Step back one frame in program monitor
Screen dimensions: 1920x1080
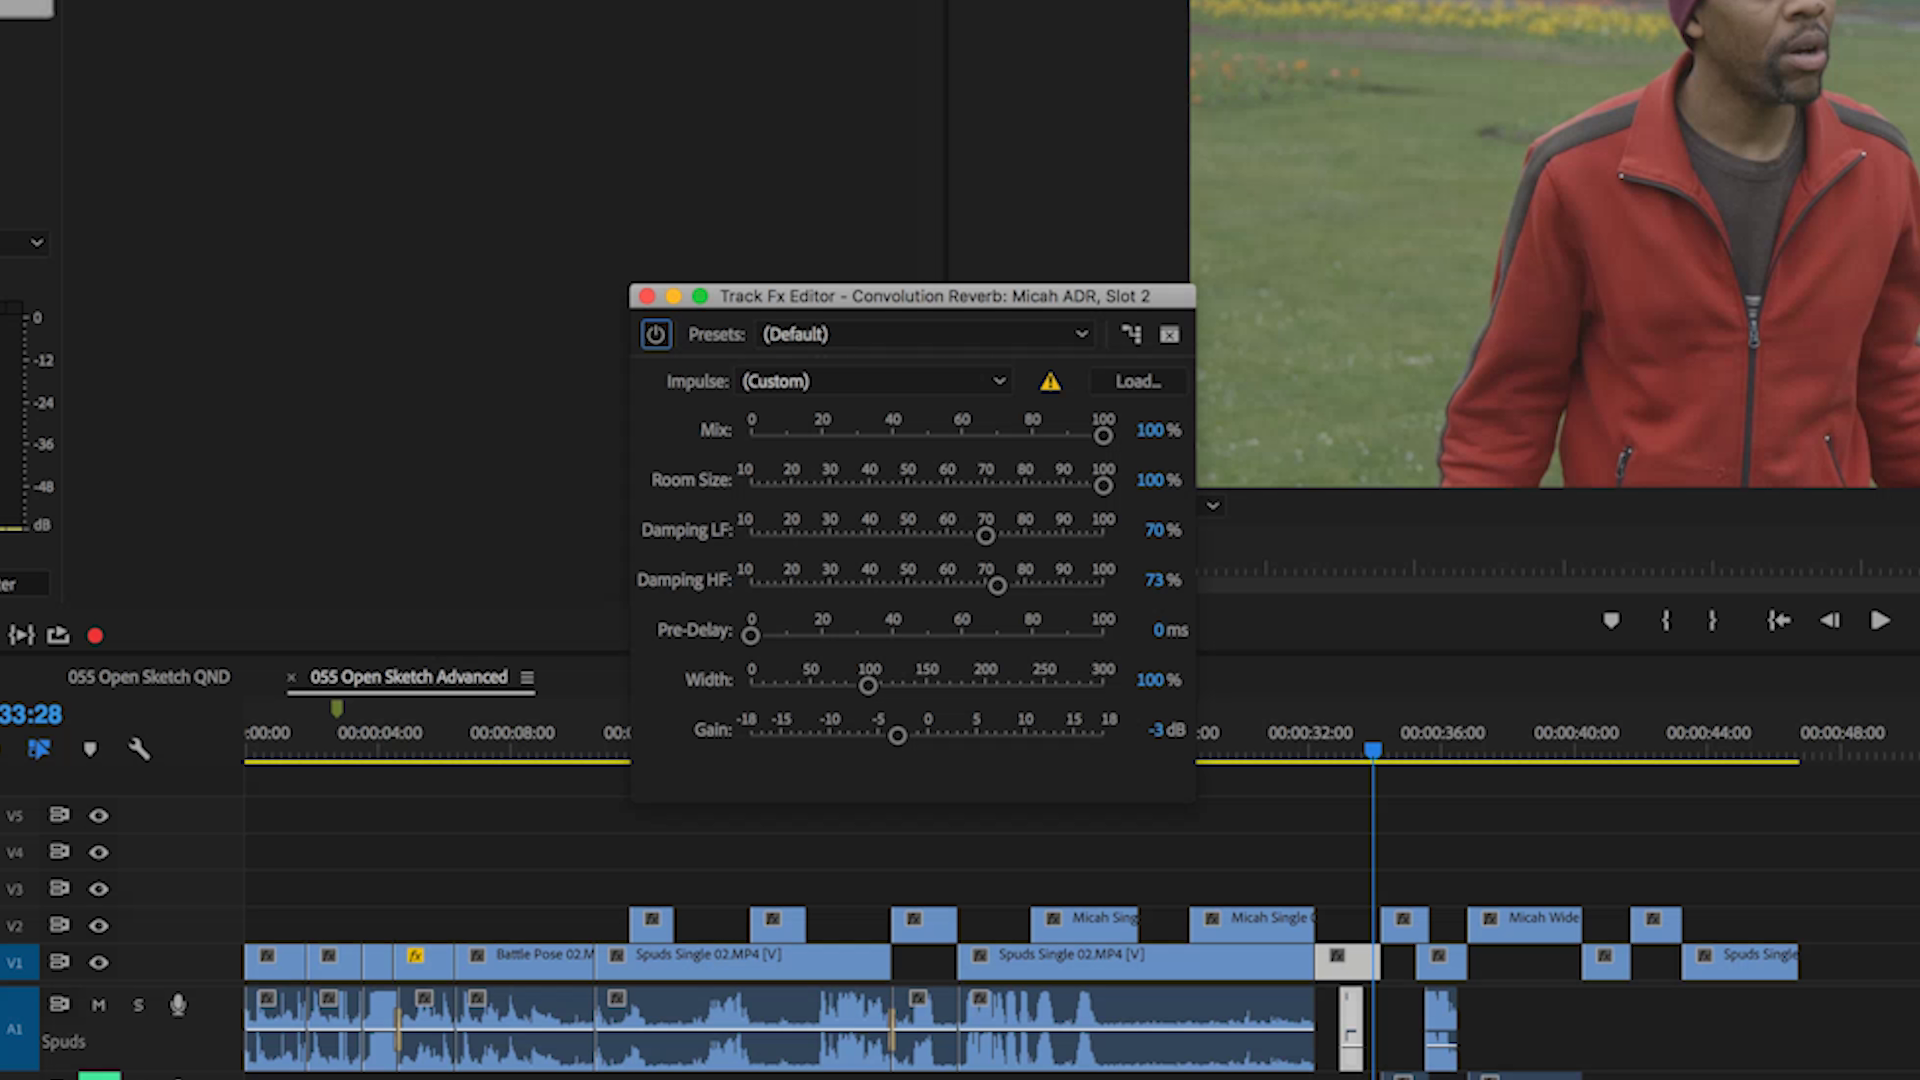click(x=1830, y=621)
